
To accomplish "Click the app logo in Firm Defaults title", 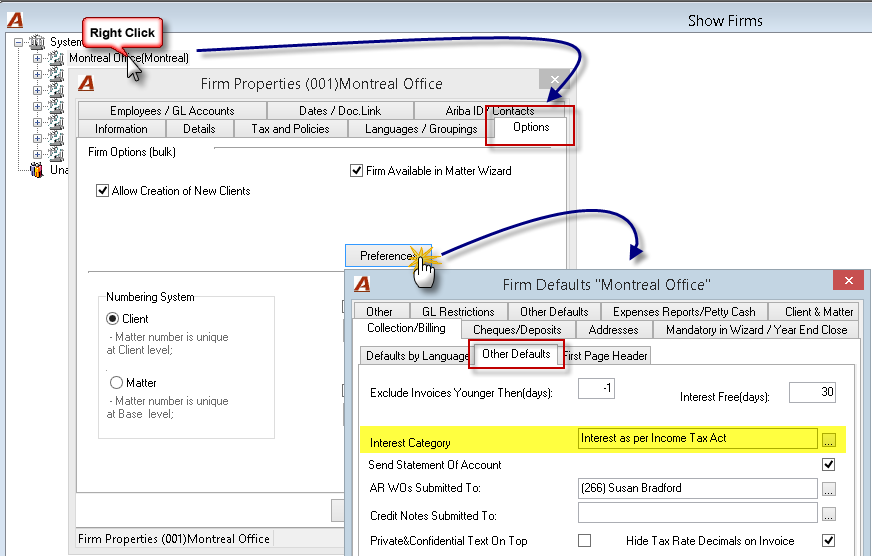I will (362, 284).
